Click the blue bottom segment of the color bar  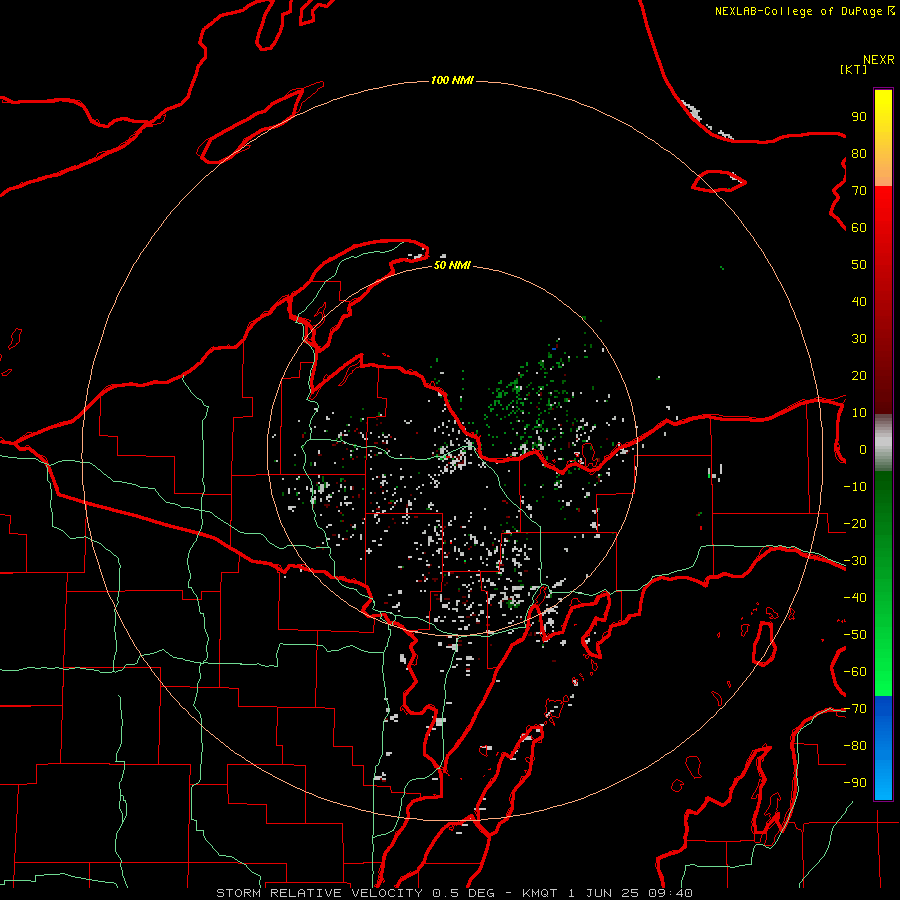pos(883,748)
